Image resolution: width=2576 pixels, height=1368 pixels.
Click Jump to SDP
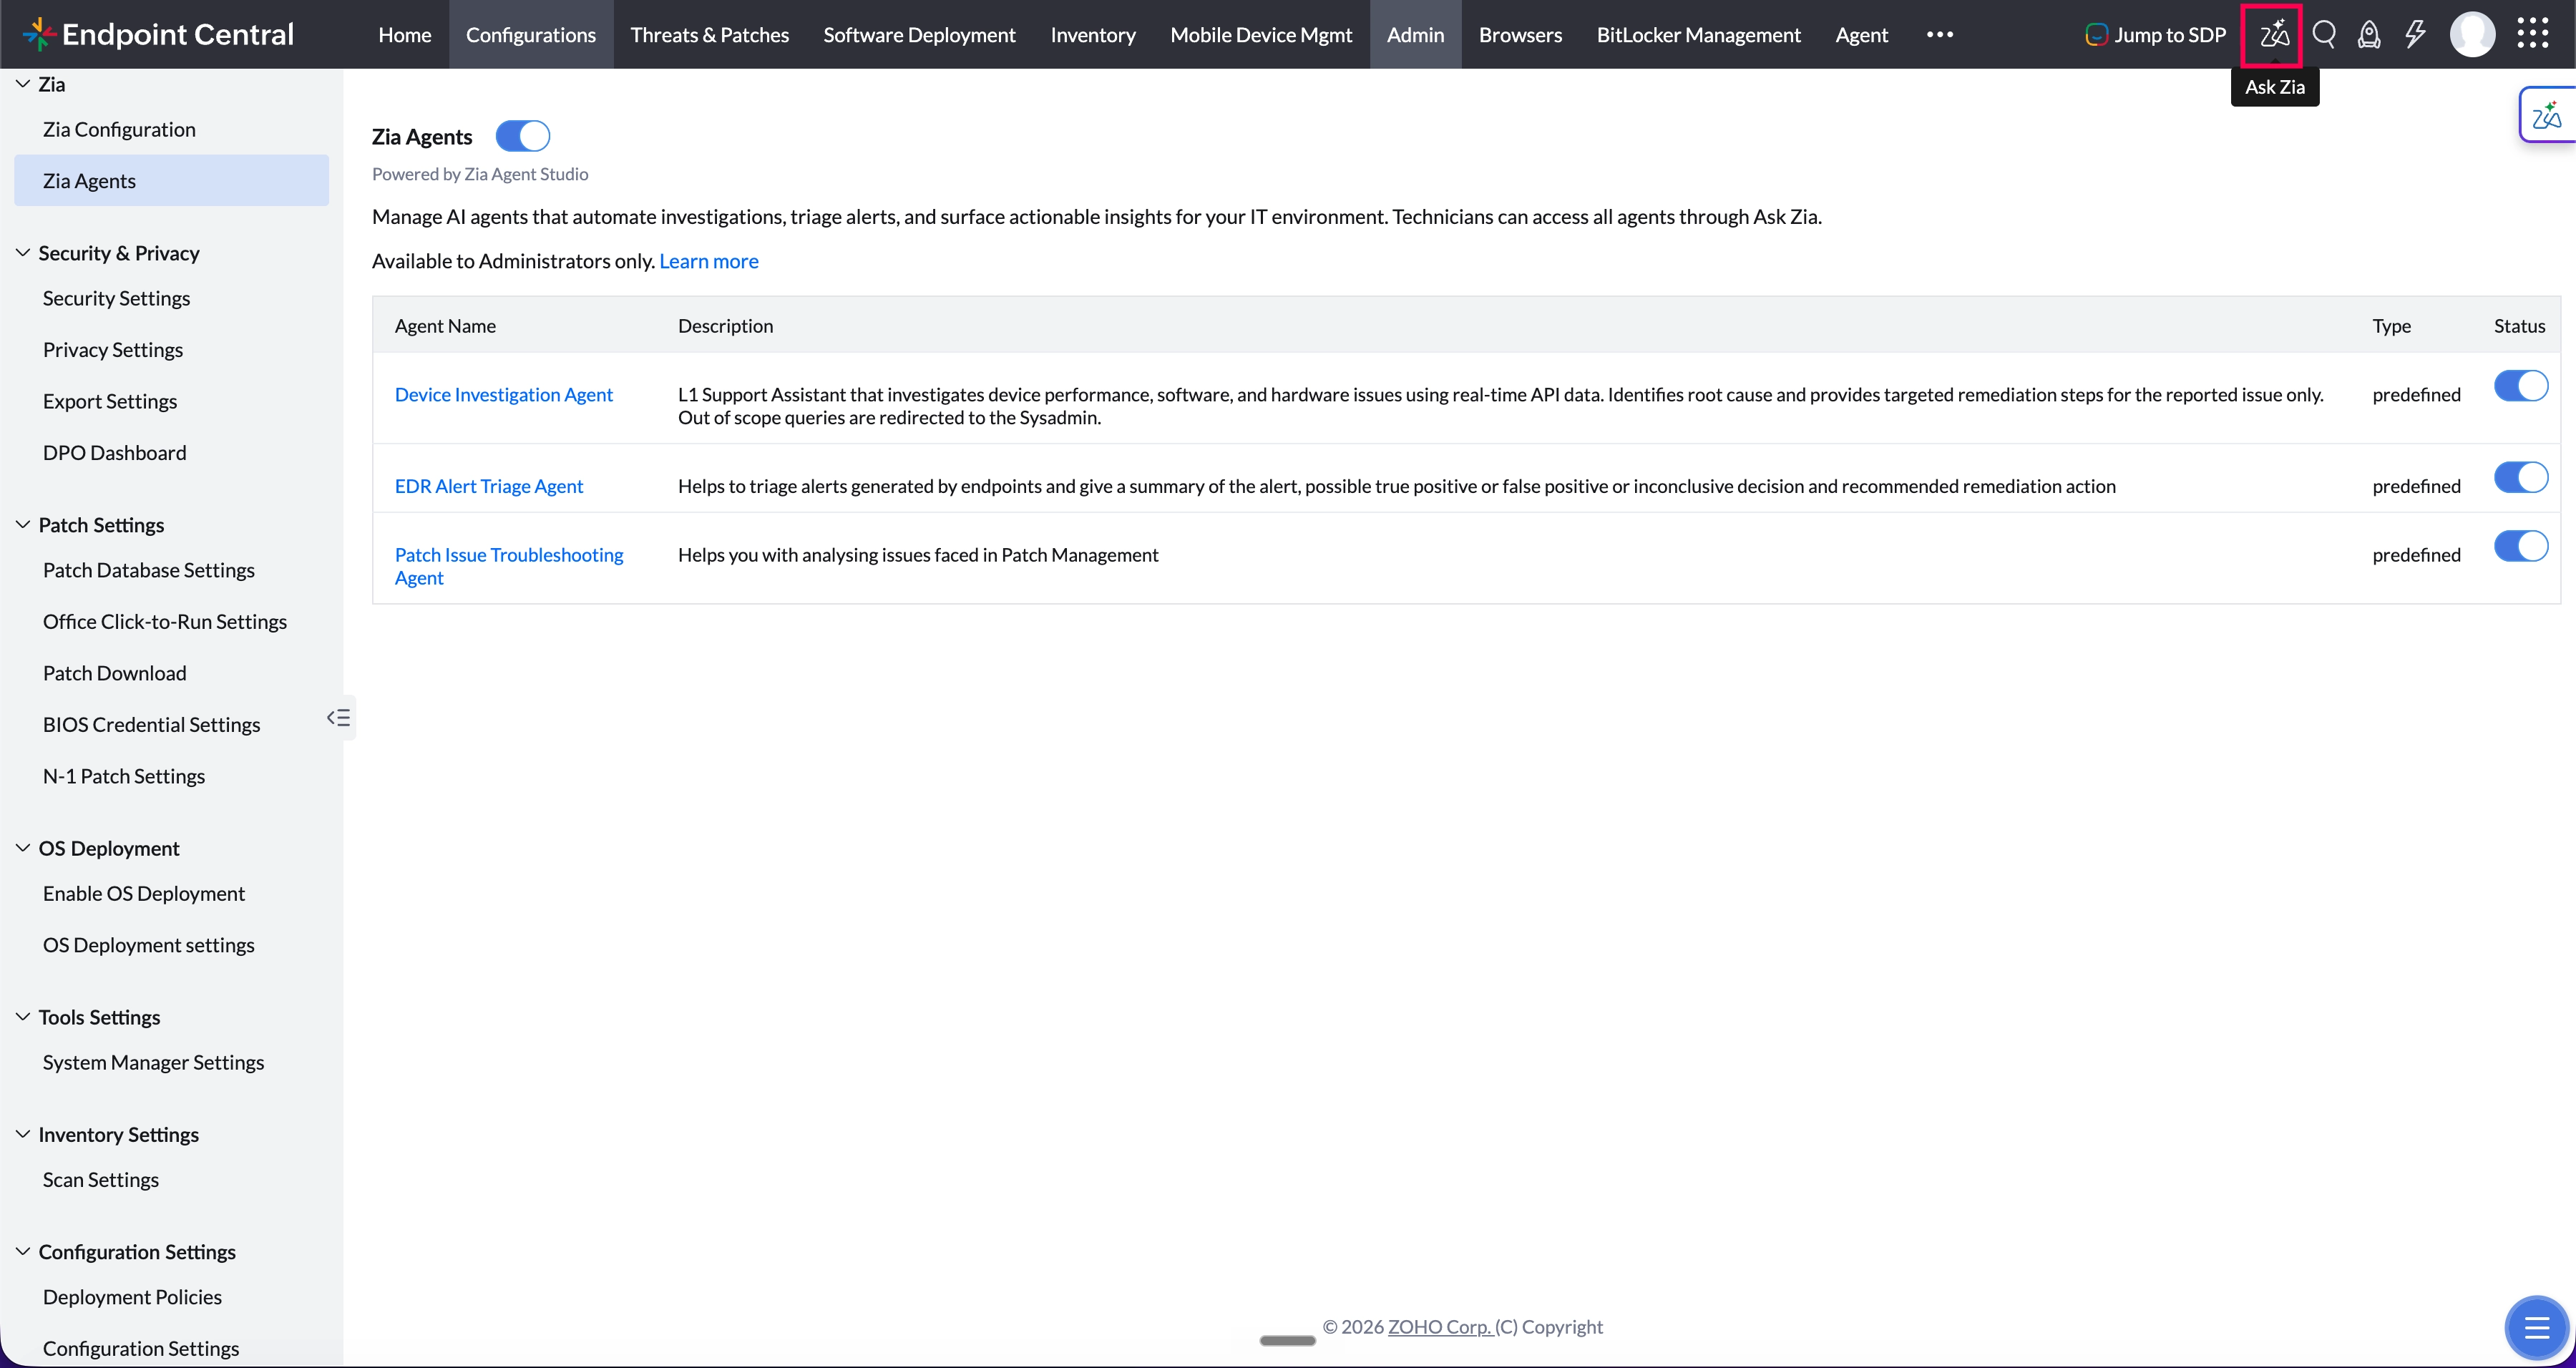point(2155,35)
